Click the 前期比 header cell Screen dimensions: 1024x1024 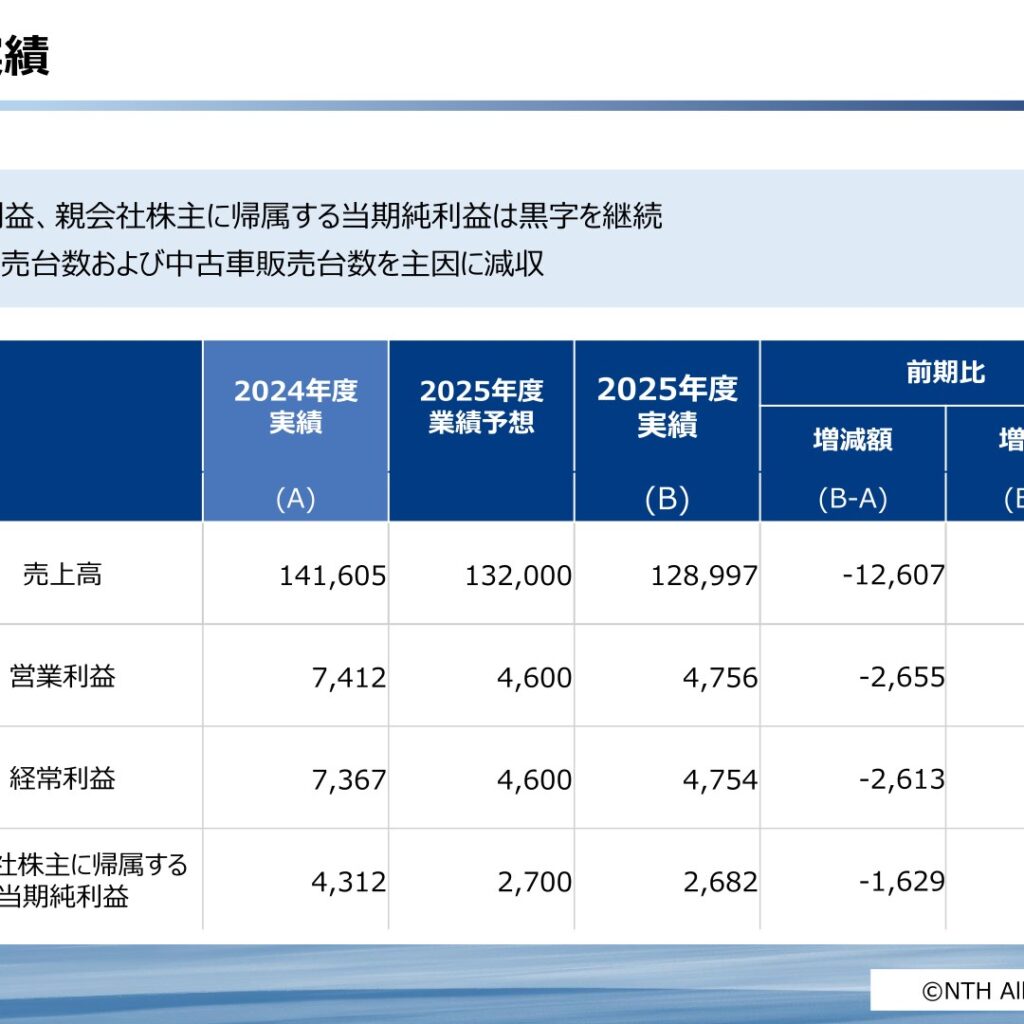945,372
